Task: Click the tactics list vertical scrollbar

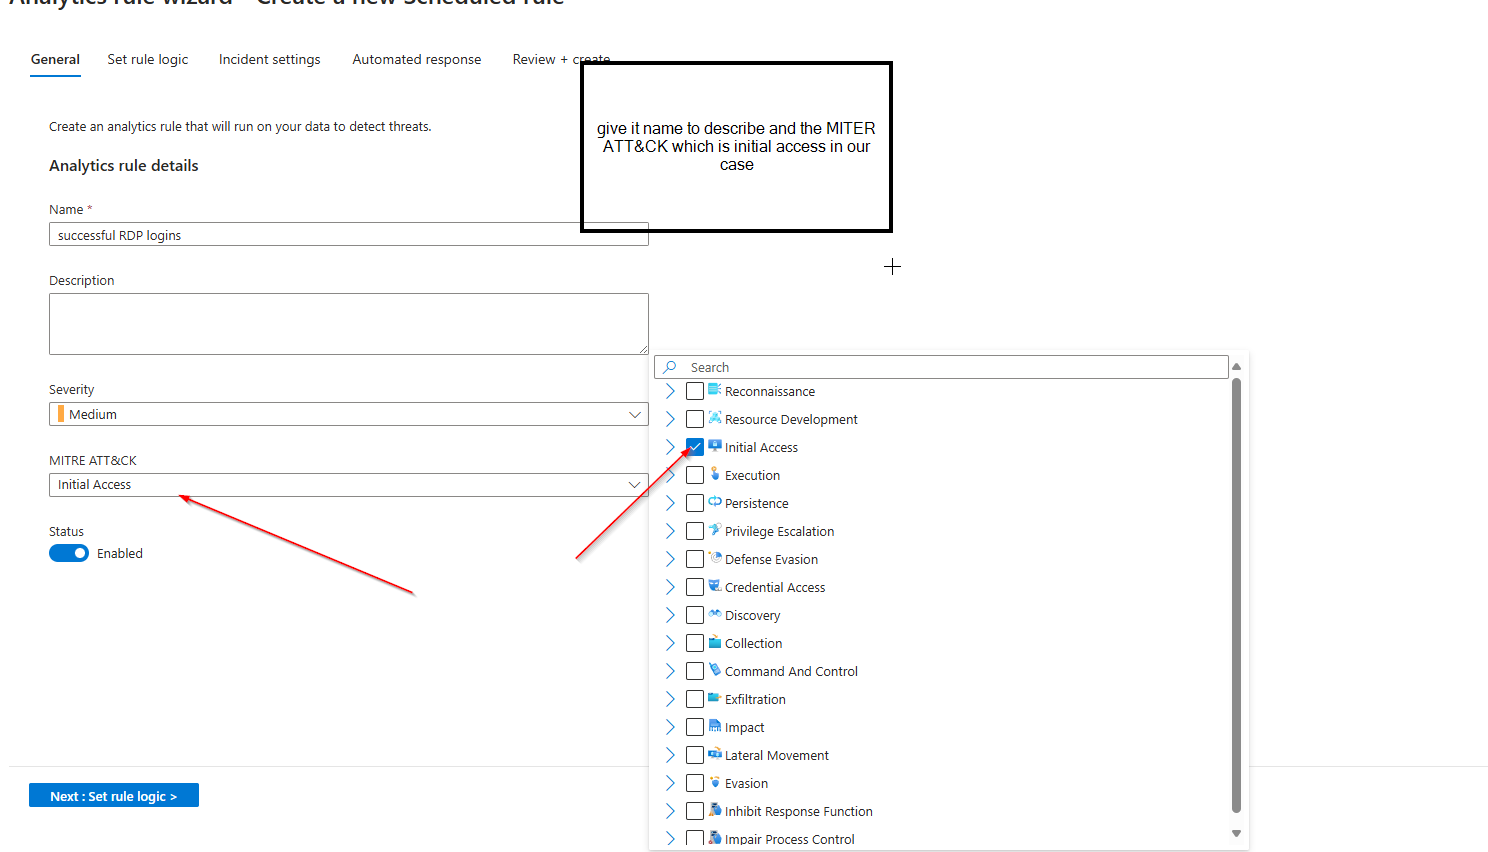Action: click(x=1236, y=600)
